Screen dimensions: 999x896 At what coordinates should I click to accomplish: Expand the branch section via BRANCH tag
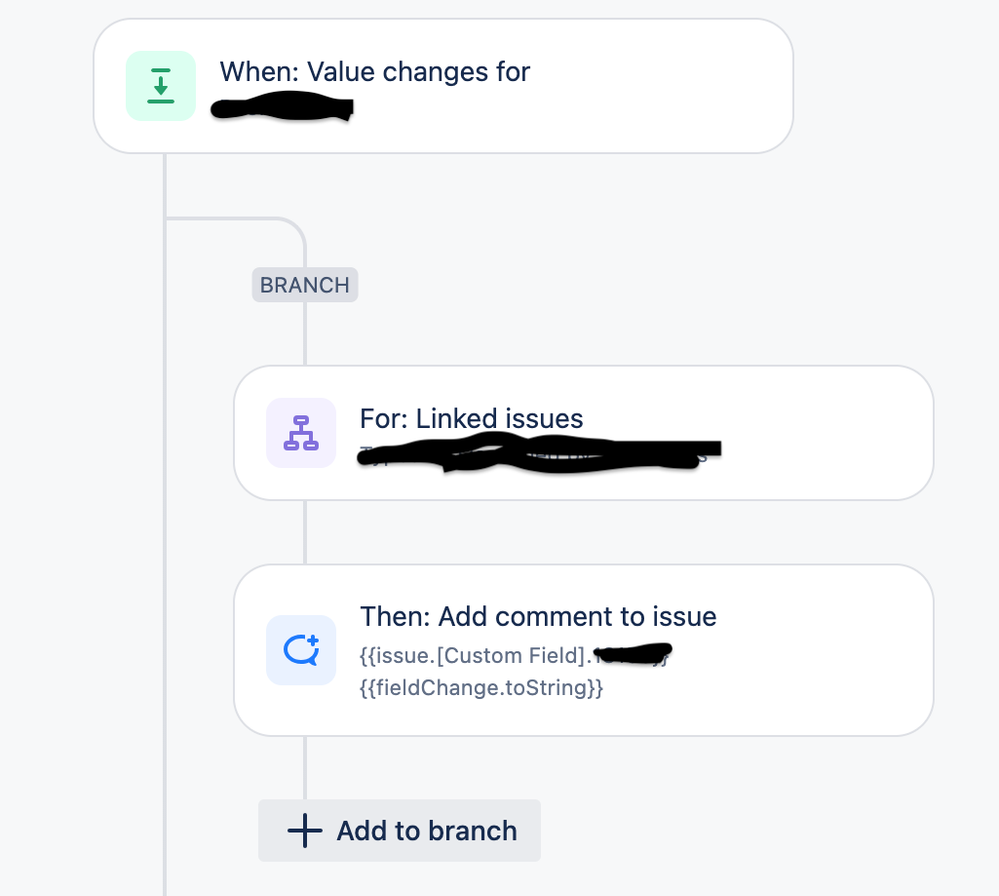(304, 285)
